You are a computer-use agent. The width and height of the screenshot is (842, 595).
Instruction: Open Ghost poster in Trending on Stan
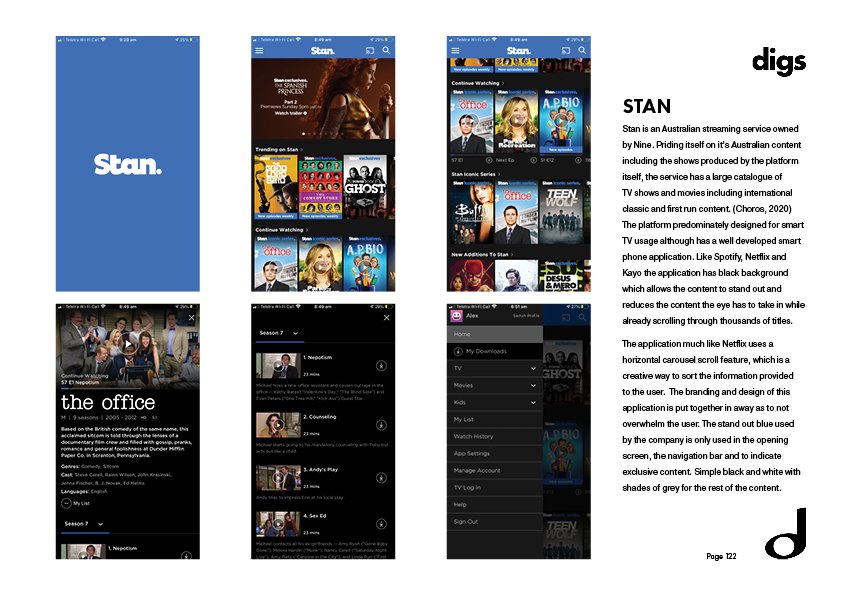coord(365,187)
